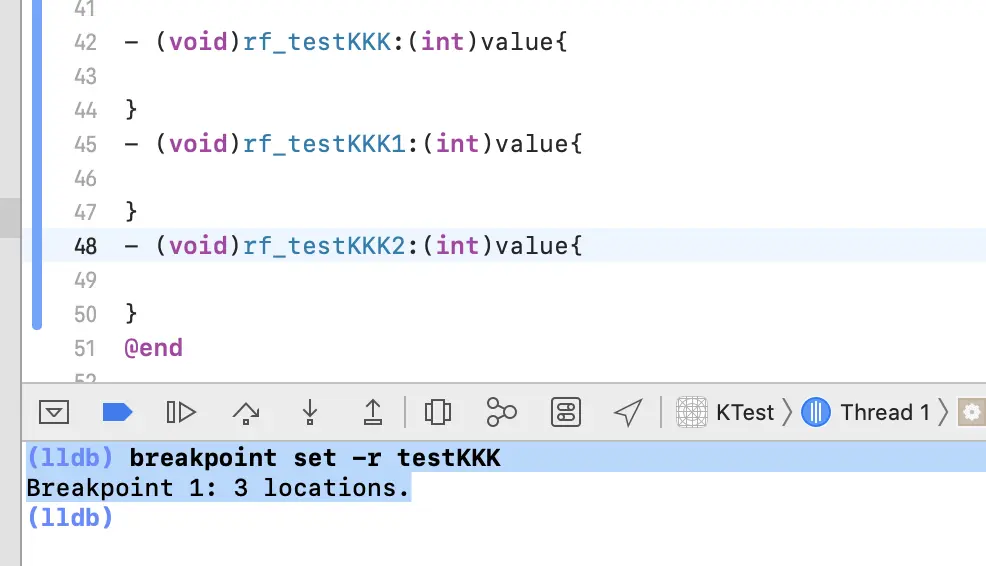Click line number 42 in the gutter

[86, 42]
